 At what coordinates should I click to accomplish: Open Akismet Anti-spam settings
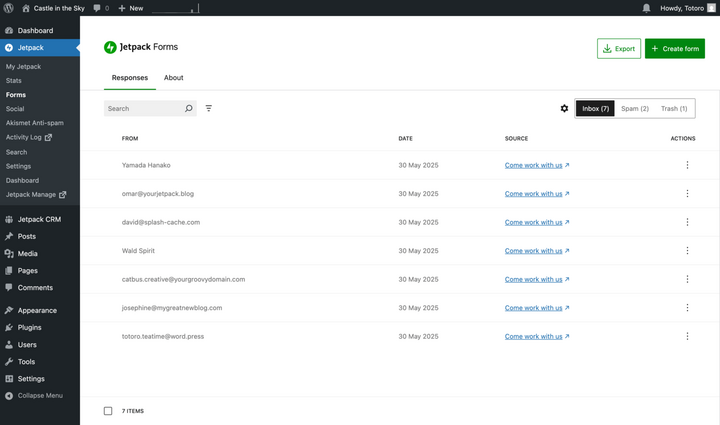[35, 123]
